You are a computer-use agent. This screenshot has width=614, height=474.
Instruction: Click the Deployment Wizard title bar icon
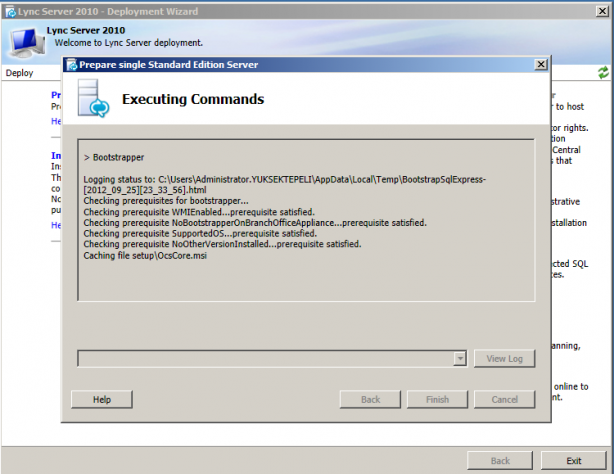(11, 12)
